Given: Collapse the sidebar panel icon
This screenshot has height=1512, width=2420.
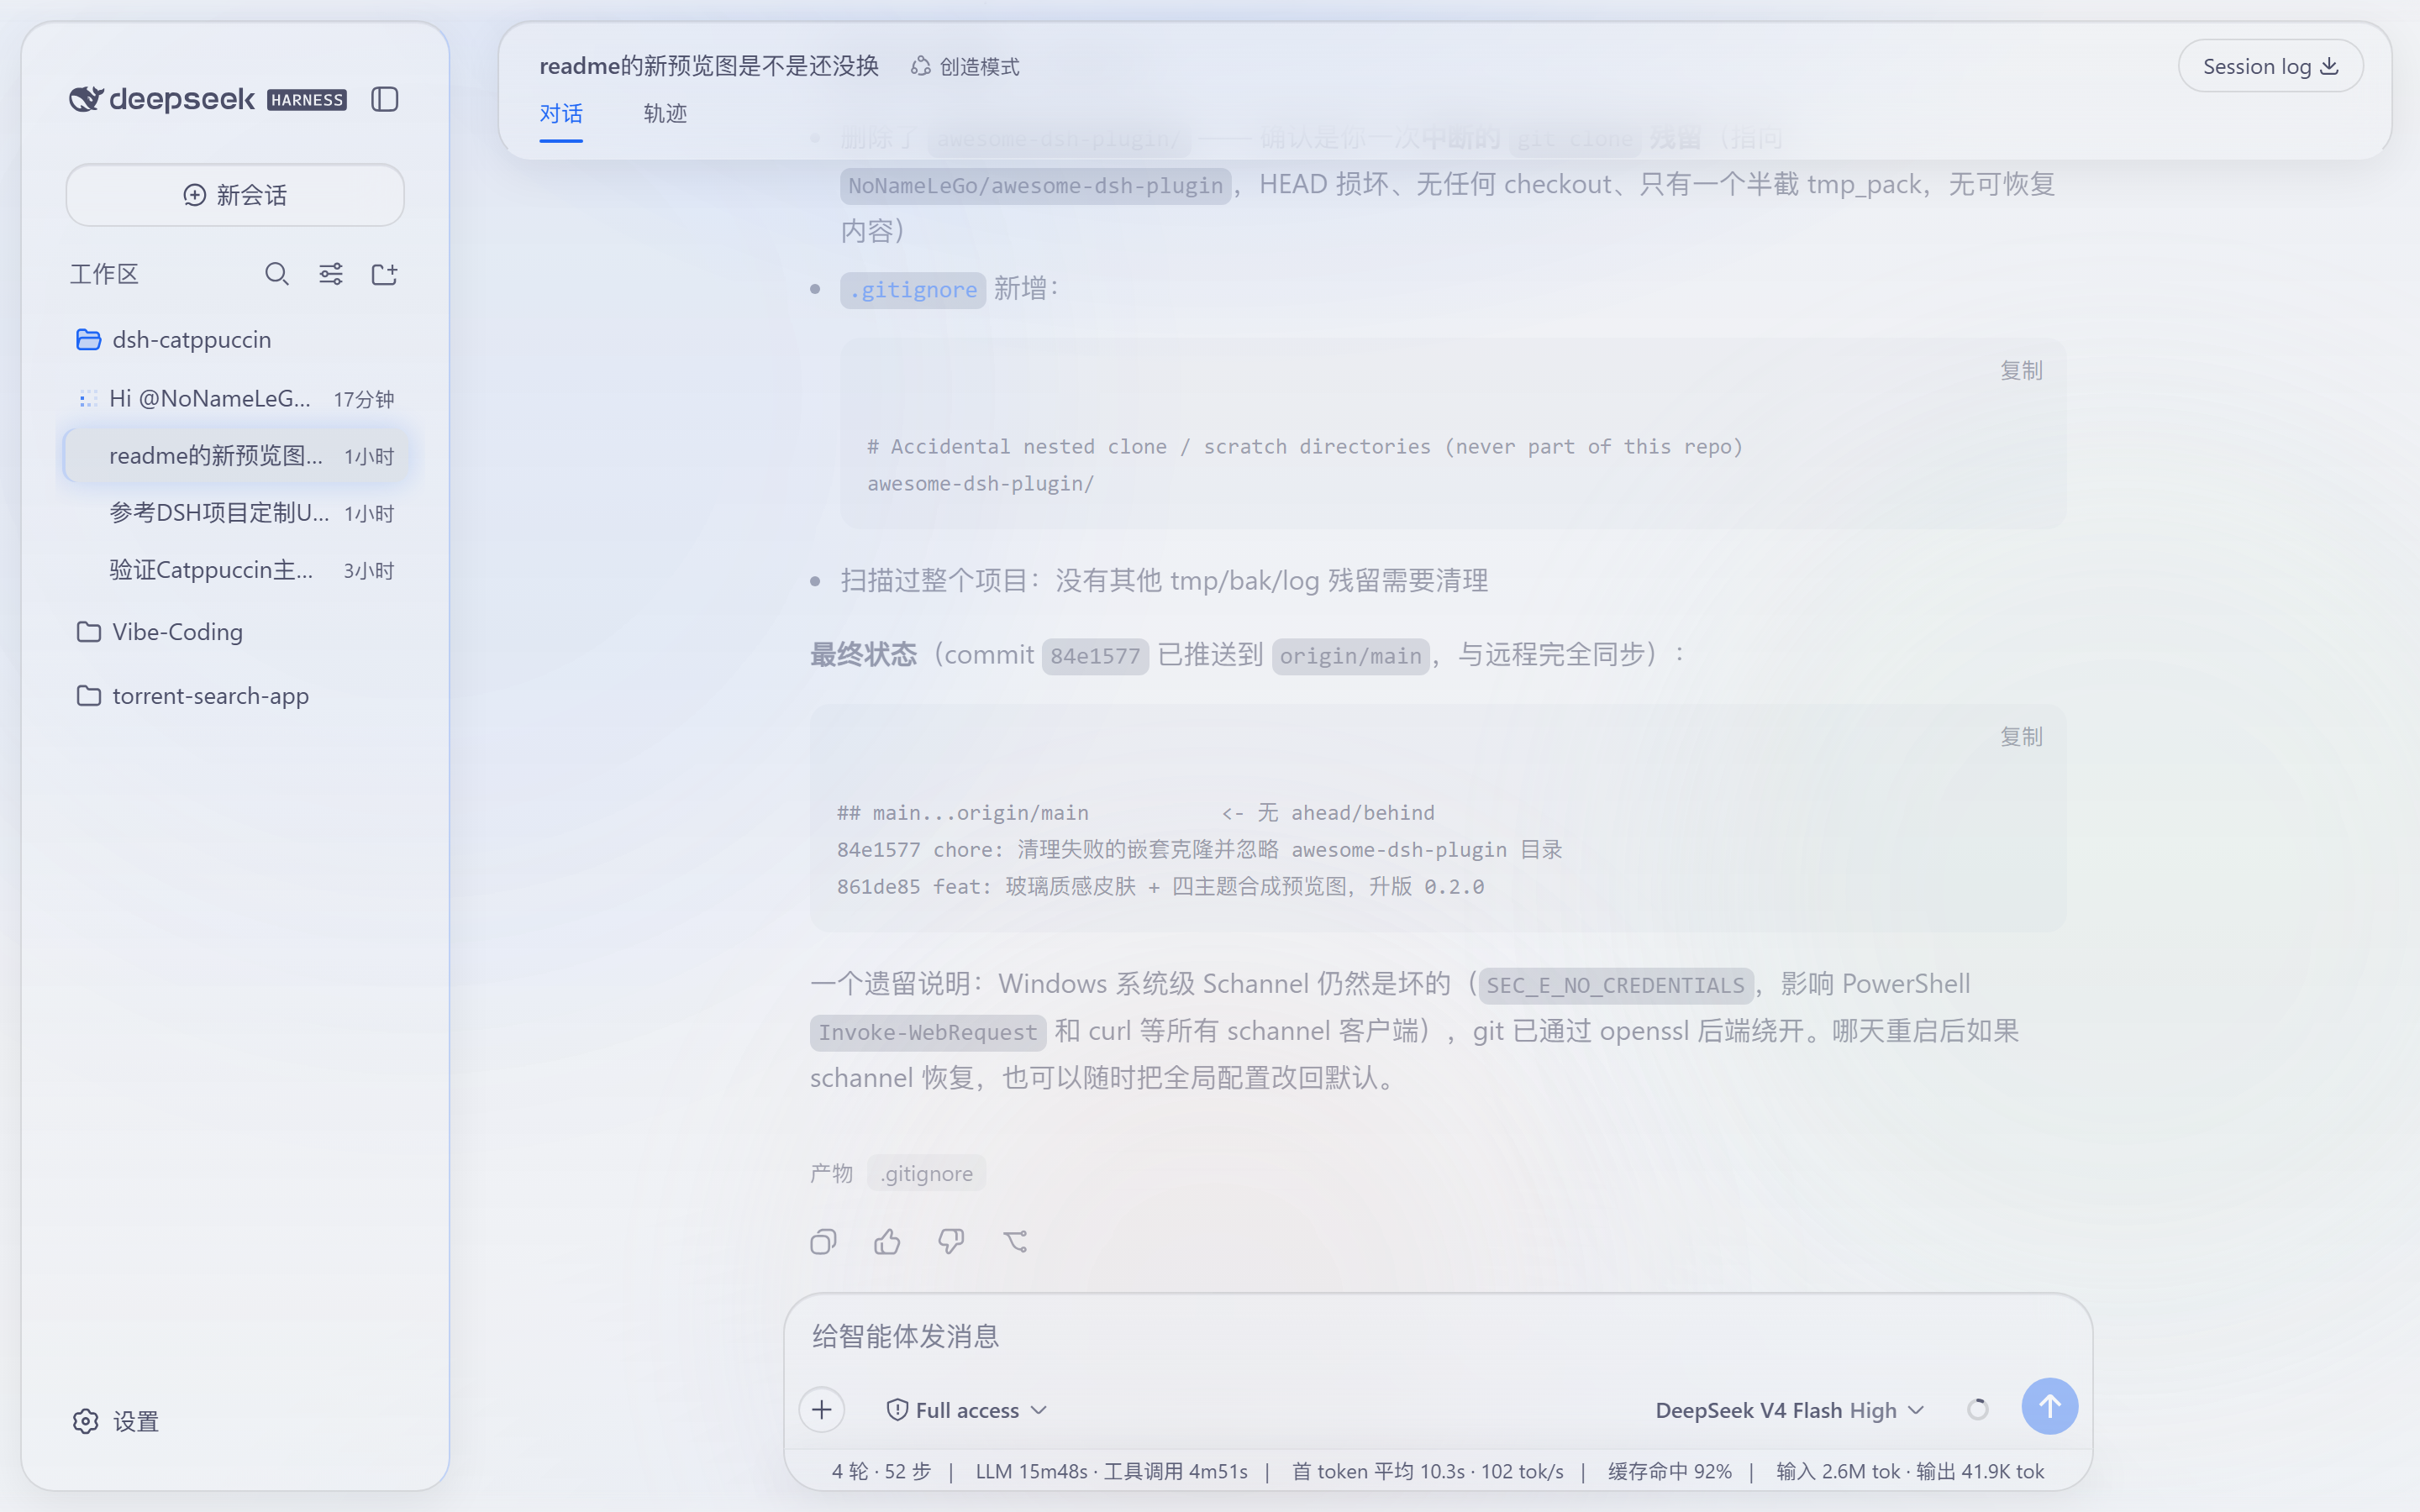Looking at the screenshot, I should 385,99.
